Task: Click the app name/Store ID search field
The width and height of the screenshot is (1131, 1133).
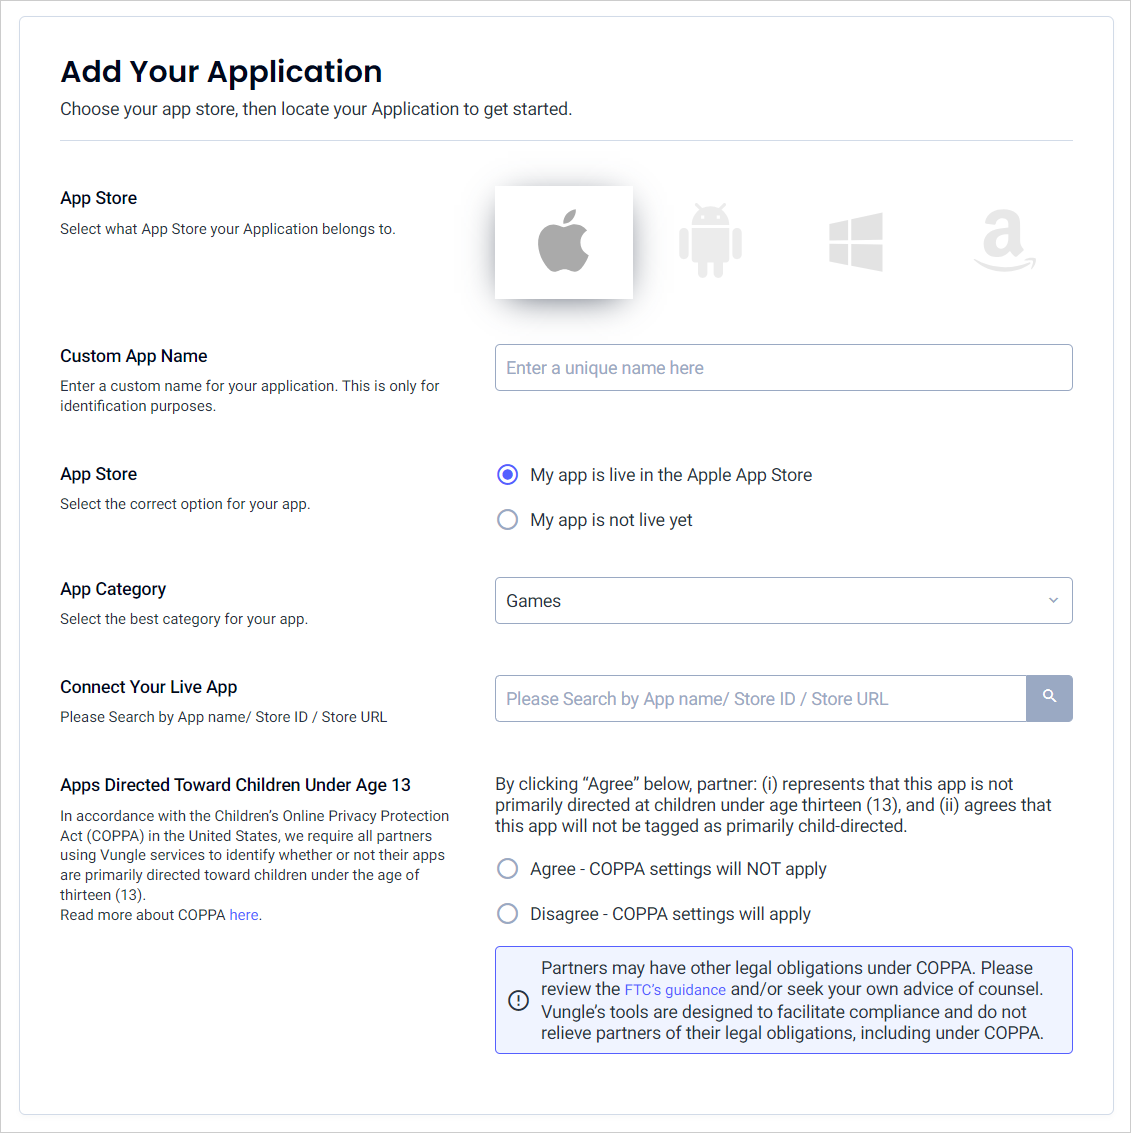Action: pos(760,699)
